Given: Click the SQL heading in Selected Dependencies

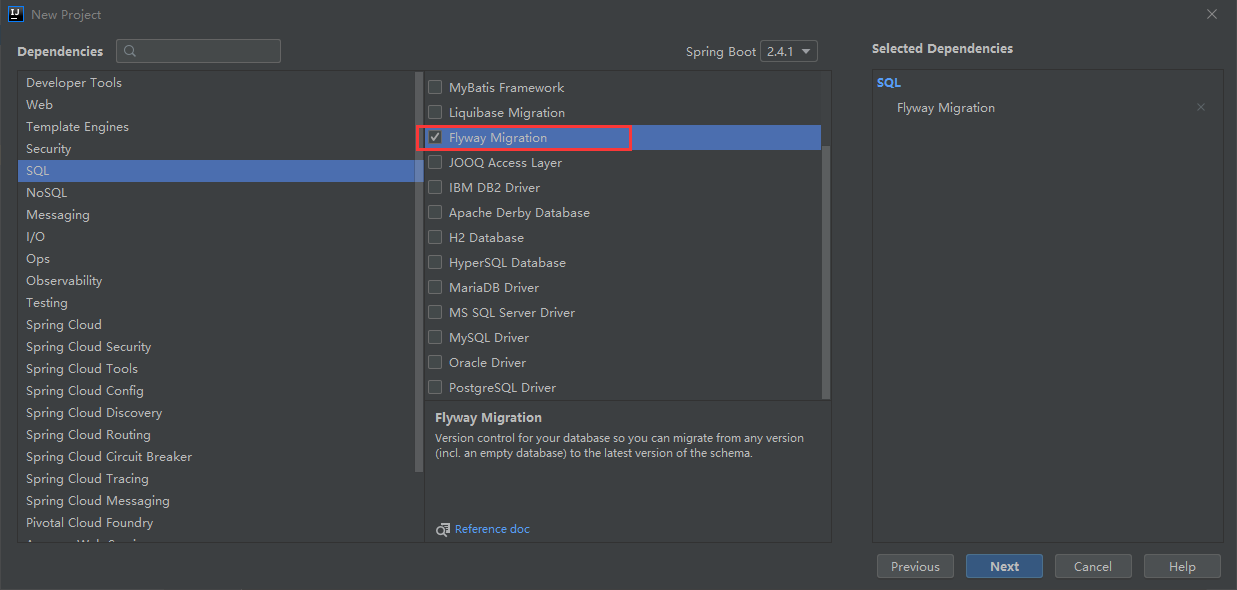Looking at the screenshot, I should 889,83.
